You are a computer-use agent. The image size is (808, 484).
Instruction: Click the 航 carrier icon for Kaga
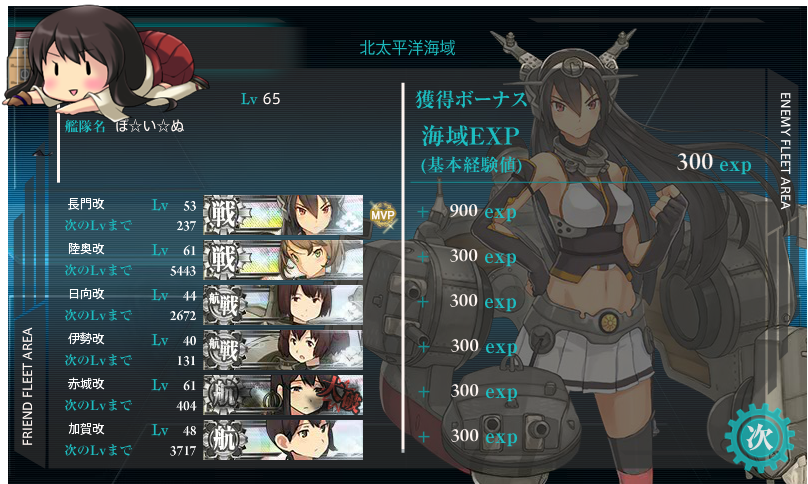point(223,440)
